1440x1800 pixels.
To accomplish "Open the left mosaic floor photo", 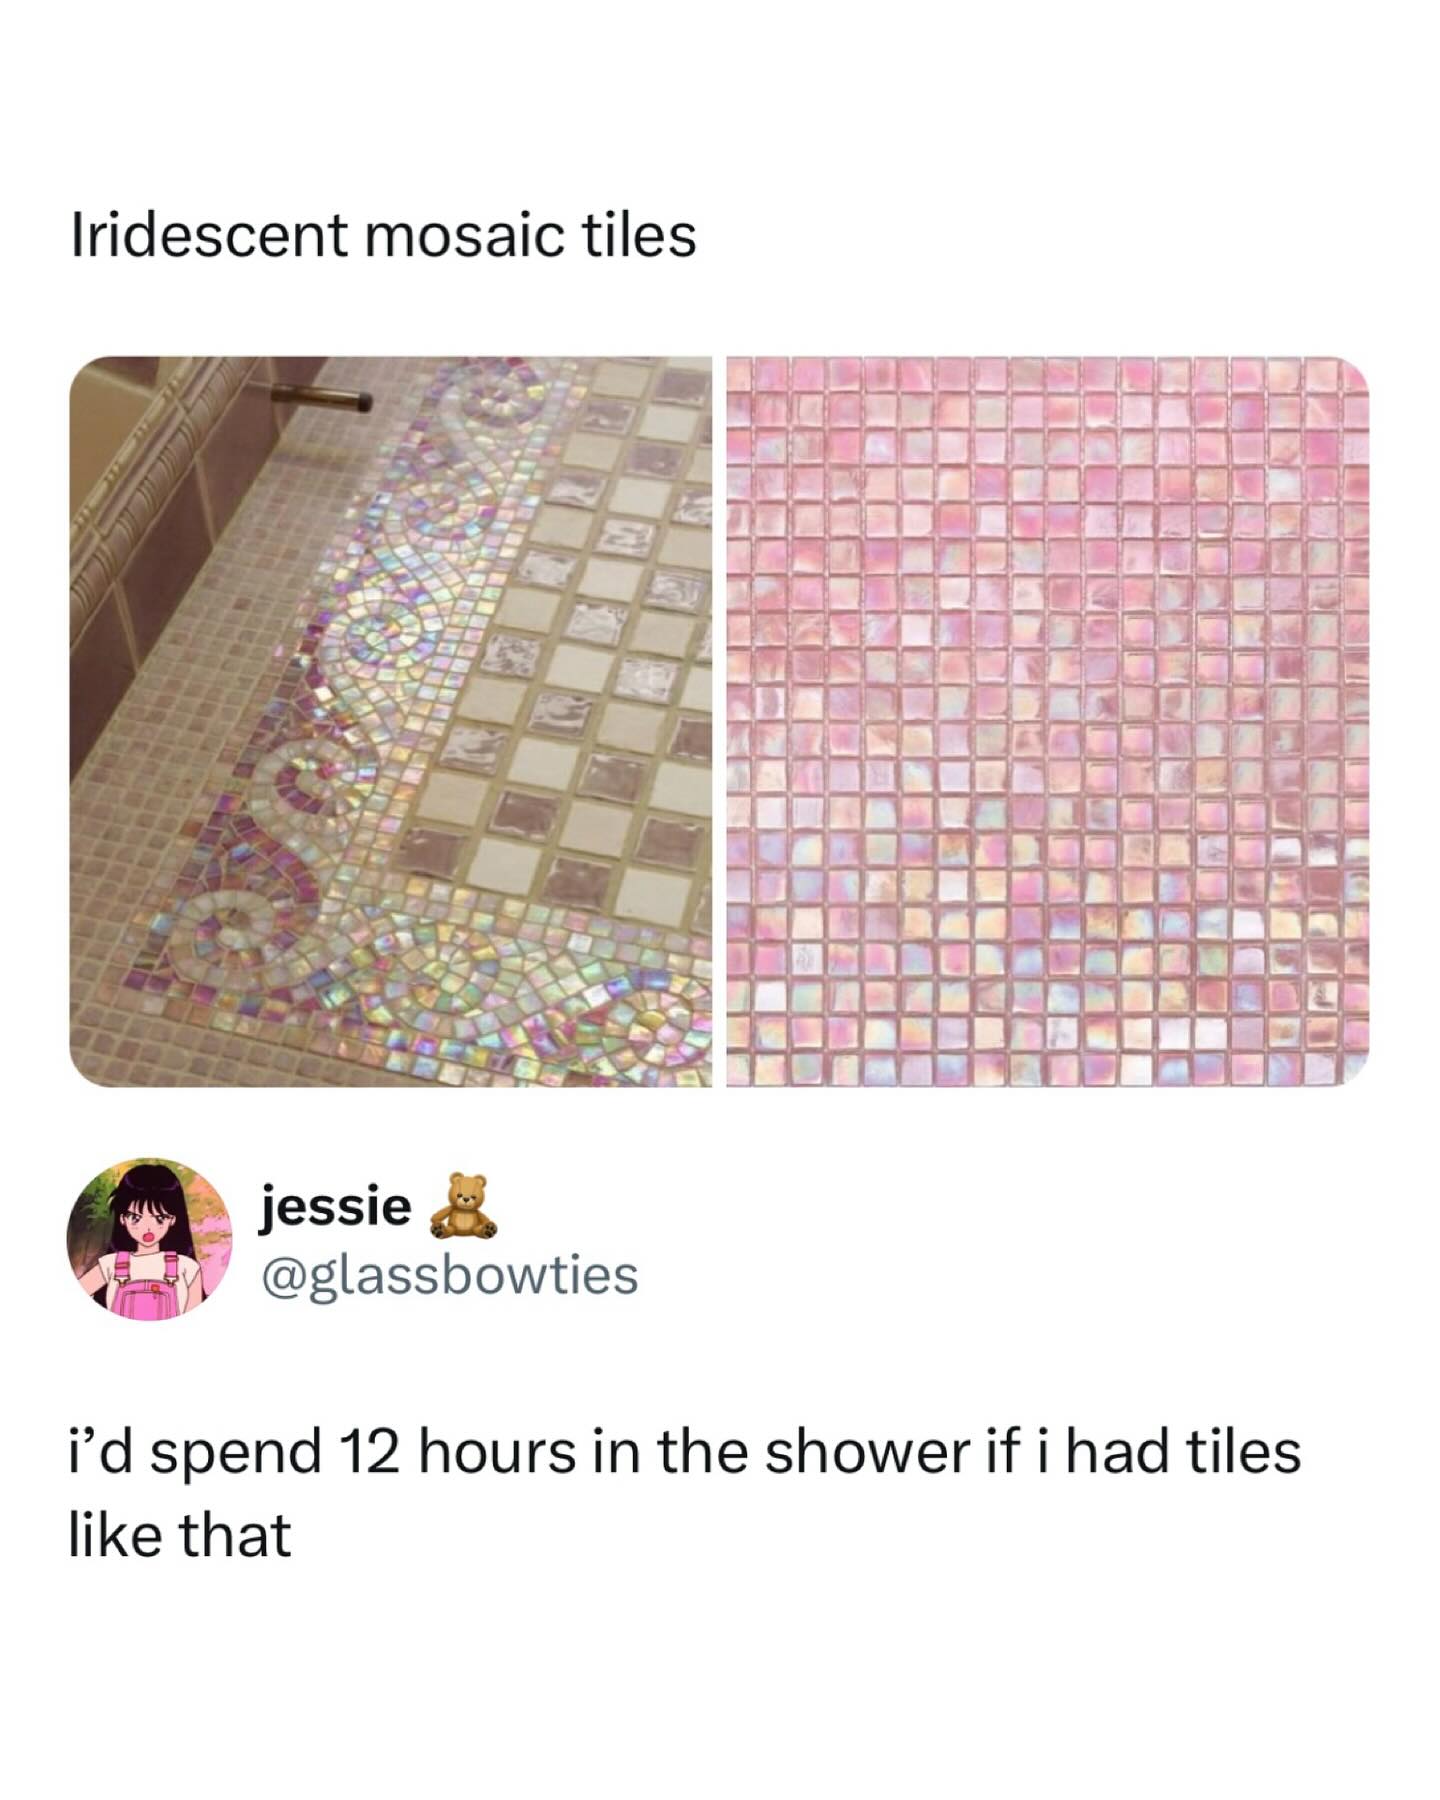I will [390, 721].
